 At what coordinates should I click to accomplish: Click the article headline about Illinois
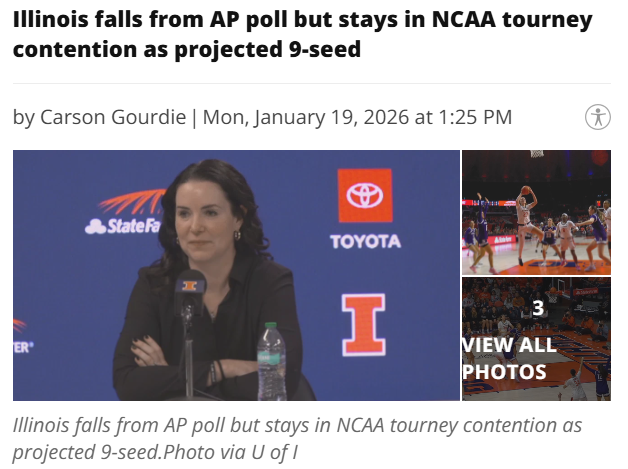[x=302, y=34]
